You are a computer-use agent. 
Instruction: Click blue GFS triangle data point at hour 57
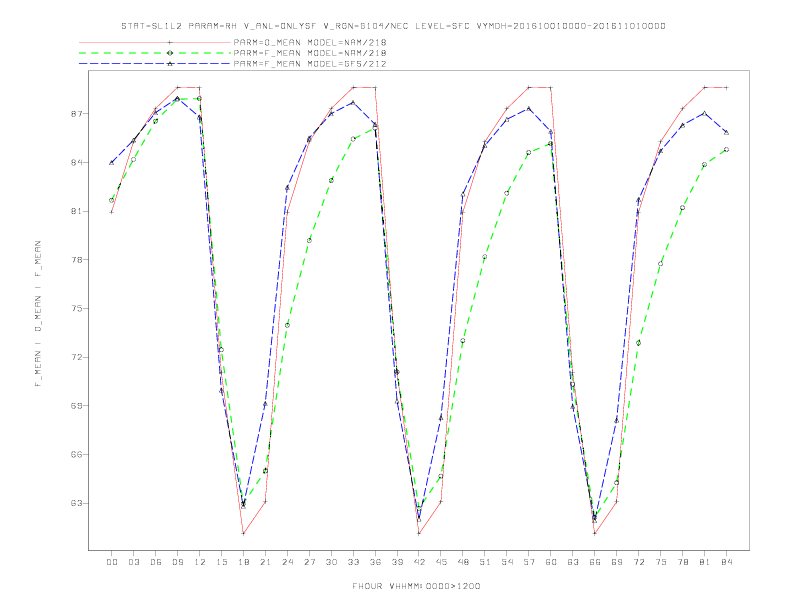(x=529, y=109)
